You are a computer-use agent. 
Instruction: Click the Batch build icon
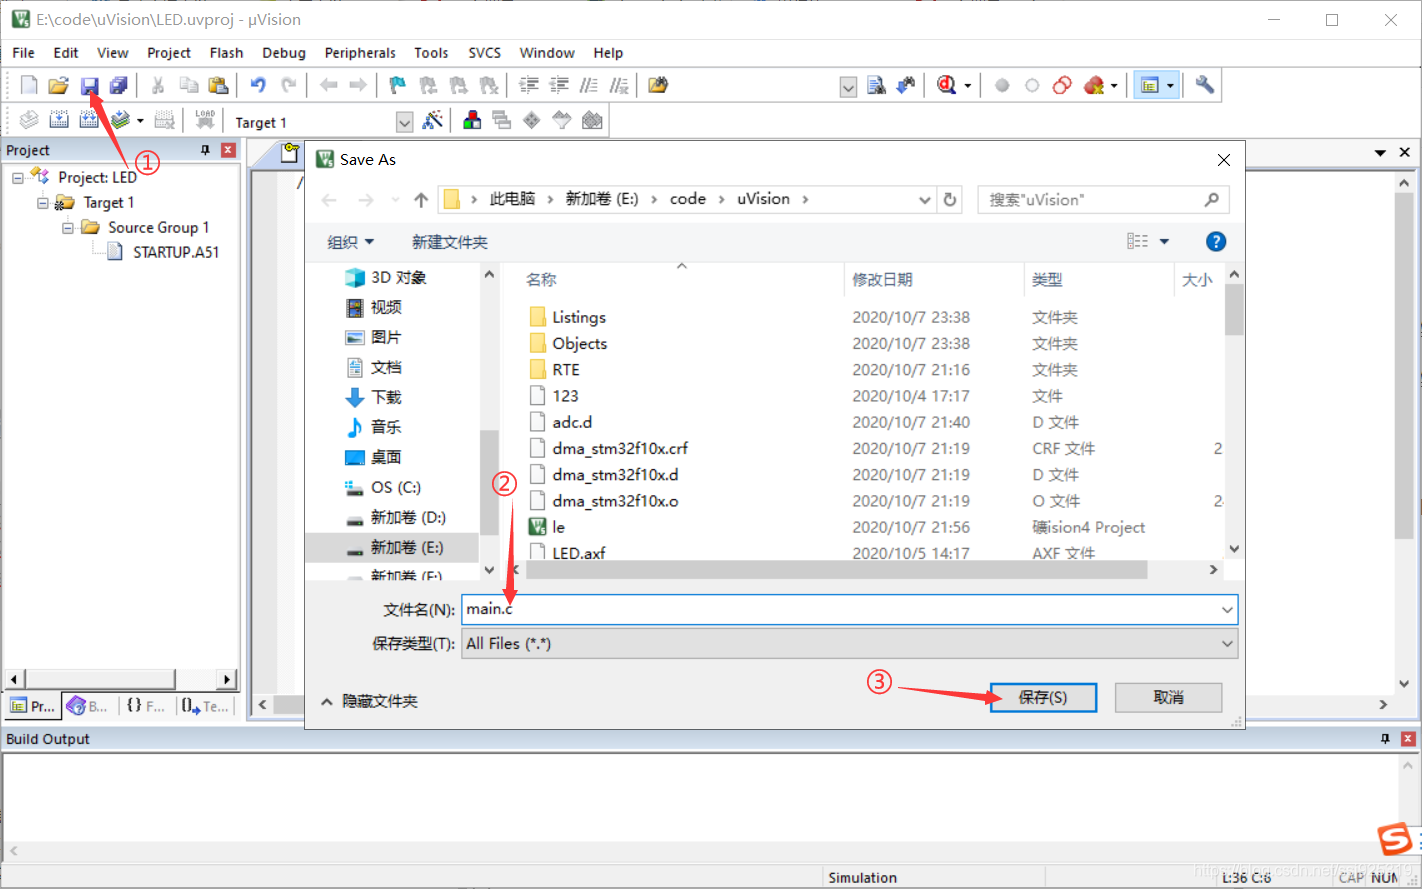pos(120,121)
